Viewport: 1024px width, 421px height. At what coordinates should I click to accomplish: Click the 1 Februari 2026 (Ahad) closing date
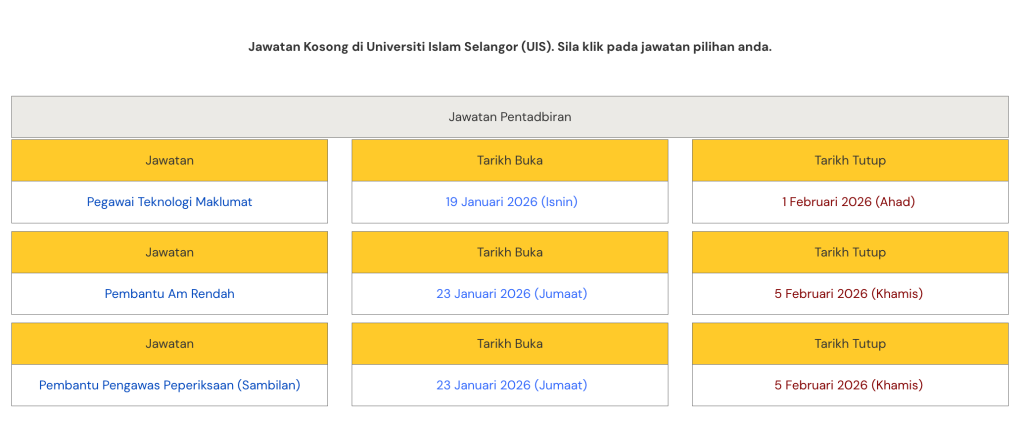[x=848, y=202]
